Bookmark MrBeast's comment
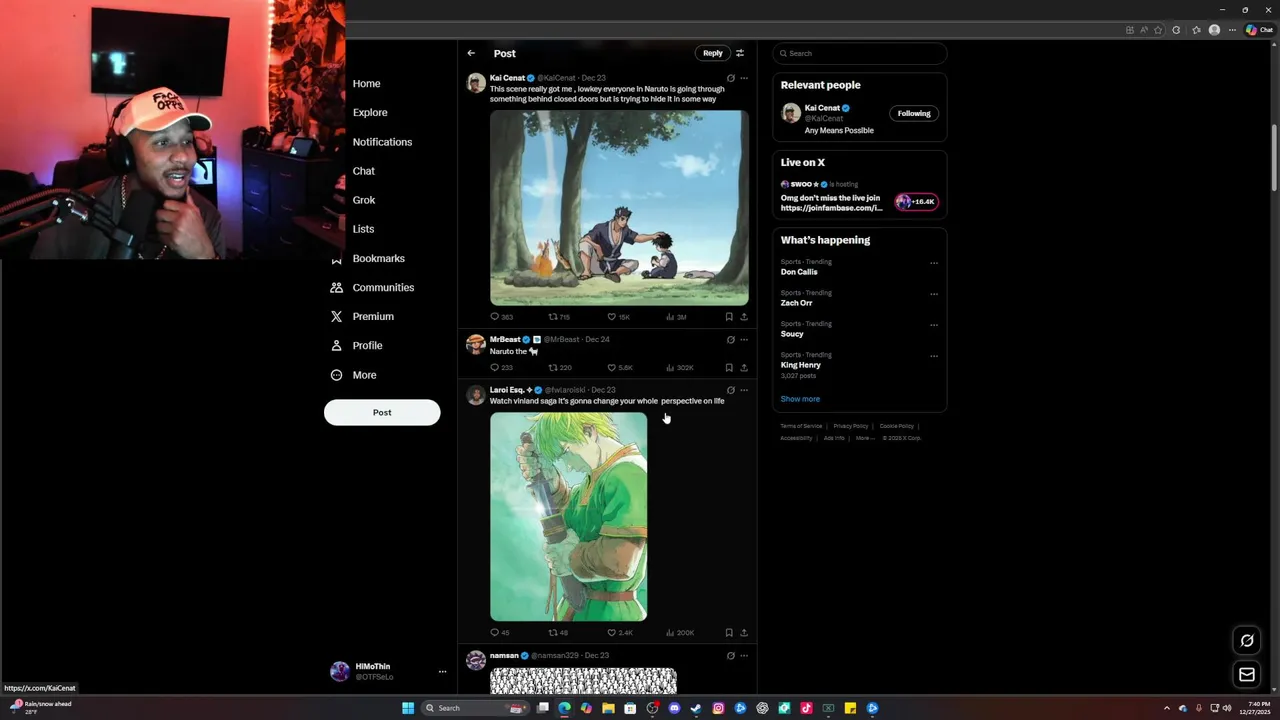1280x720 pixels. (729, 368)
